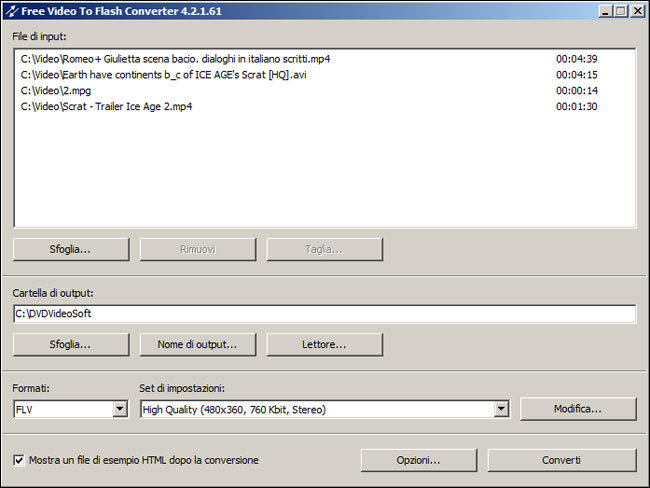The width and height of the screenshot is (650, 488).
Task: Select Scrat - Trailer Ice Age 2.mp4
Action: click(105, 107)
